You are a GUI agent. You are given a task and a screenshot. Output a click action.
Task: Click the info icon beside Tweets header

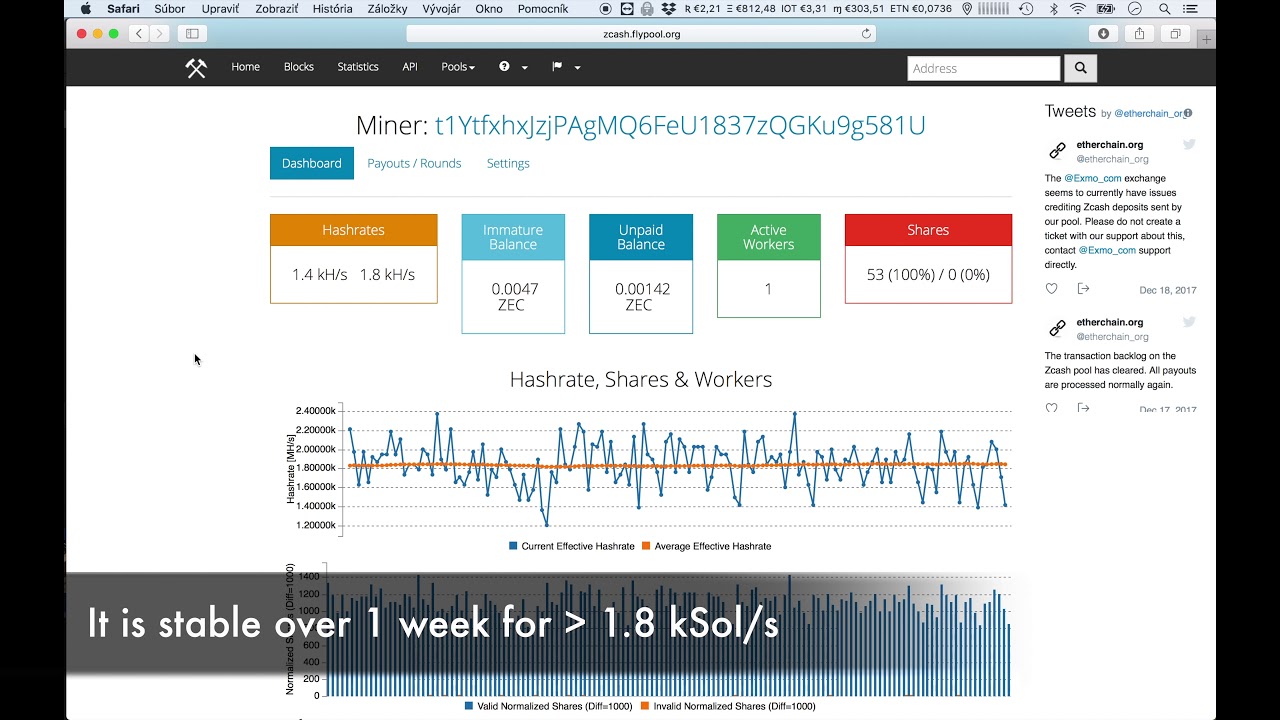[1188, 113]
